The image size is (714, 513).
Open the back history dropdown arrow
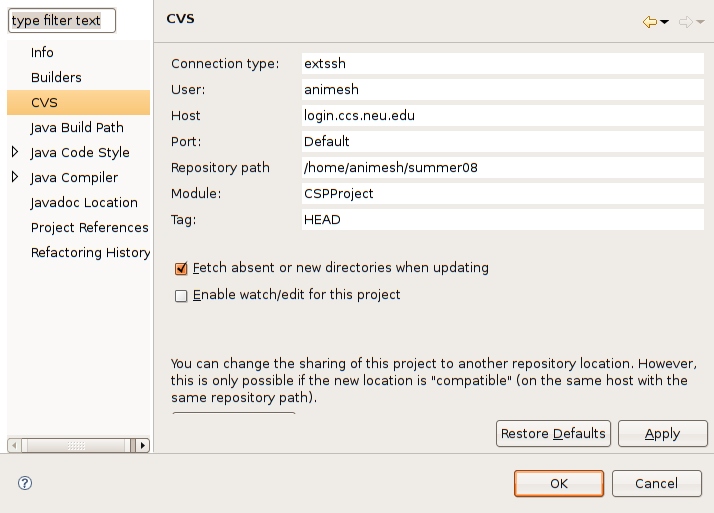665,23
